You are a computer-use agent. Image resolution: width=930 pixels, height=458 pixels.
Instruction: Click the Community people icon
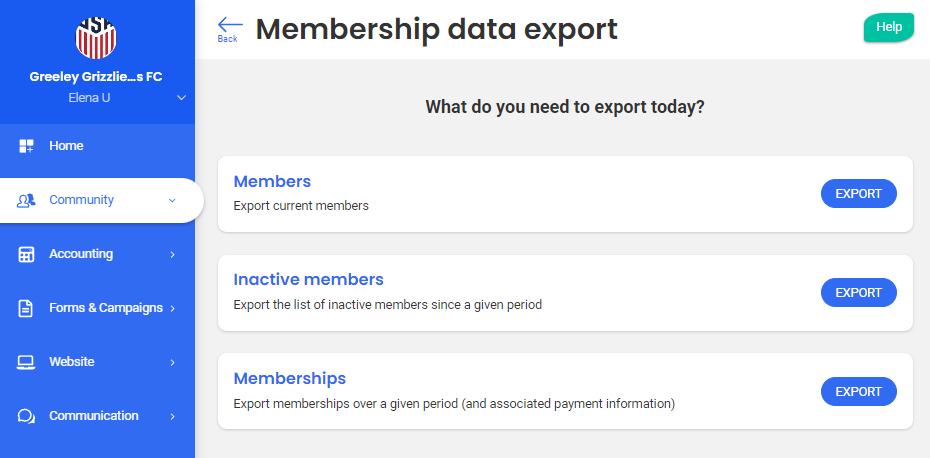coord(27,200)
